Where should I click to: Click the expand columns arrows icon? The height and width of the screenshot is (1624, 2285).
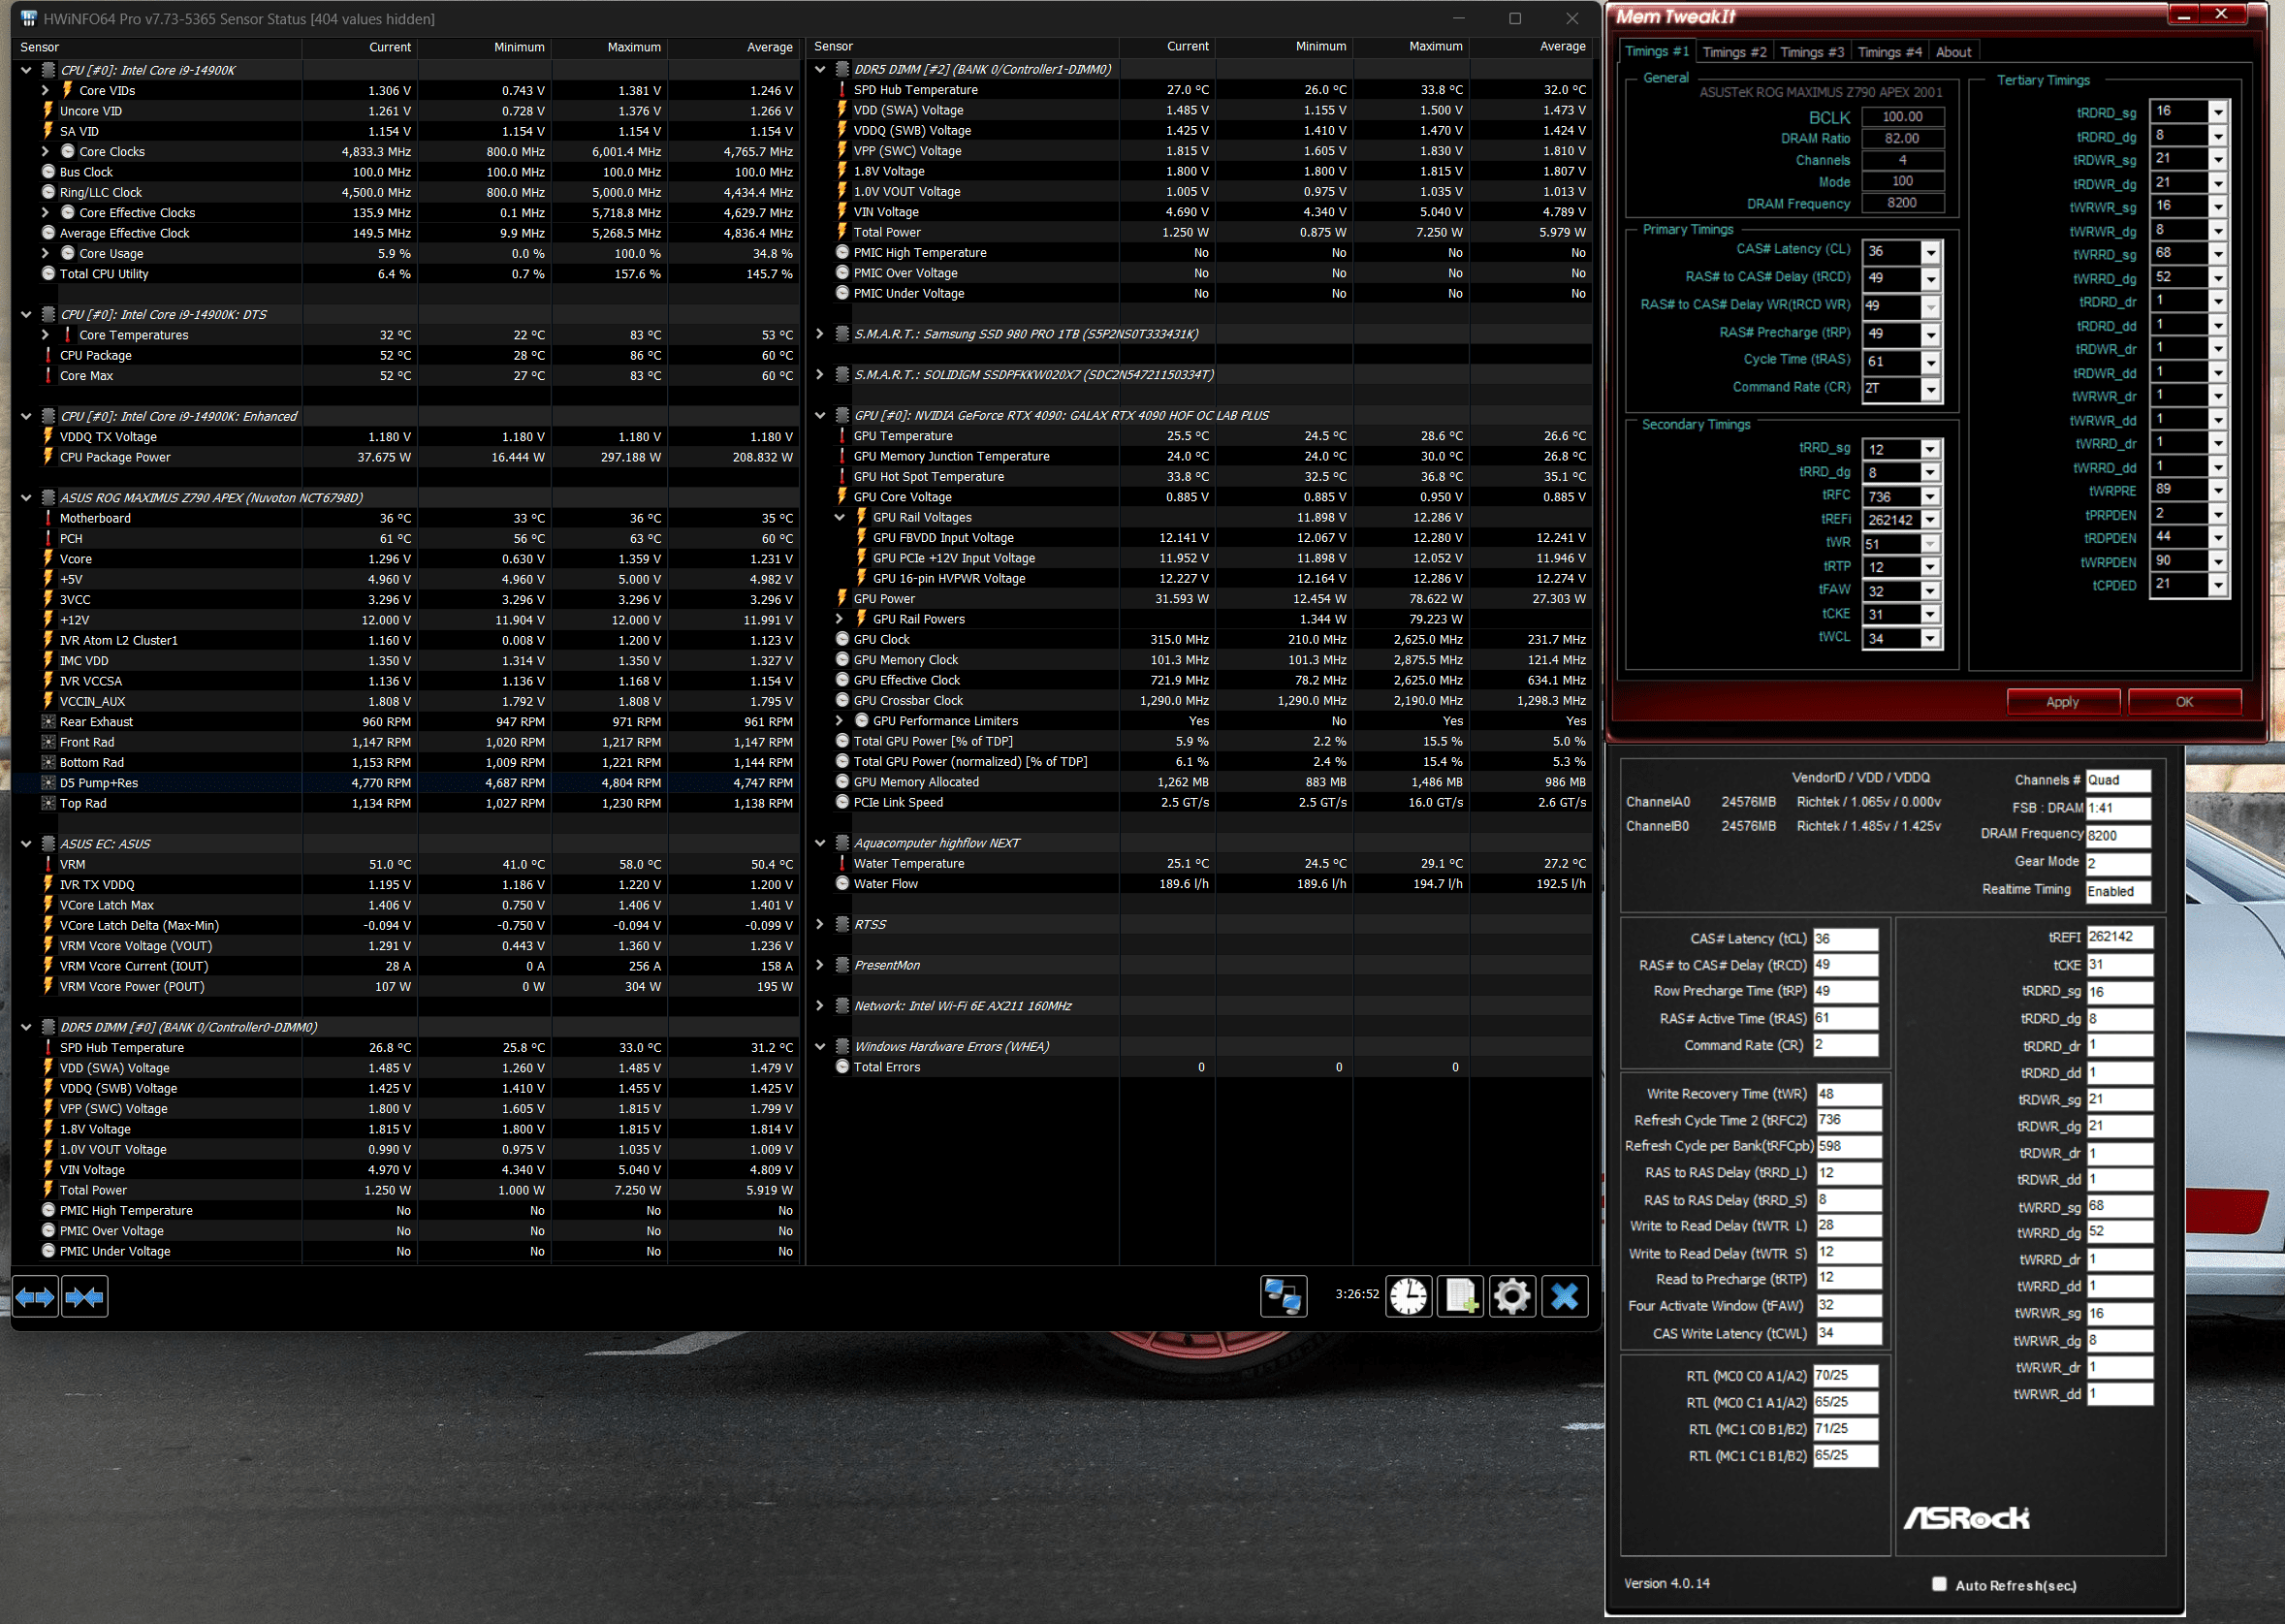tap(35, 1297)
